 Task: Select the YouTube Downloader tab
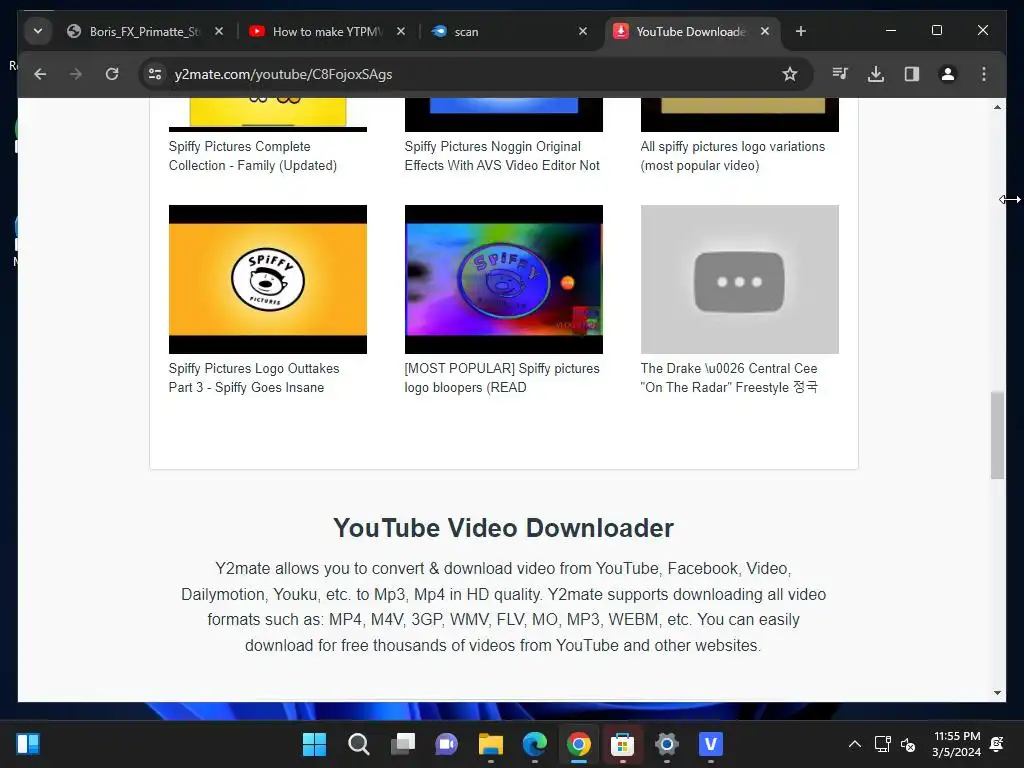click(x=690, y=31)
